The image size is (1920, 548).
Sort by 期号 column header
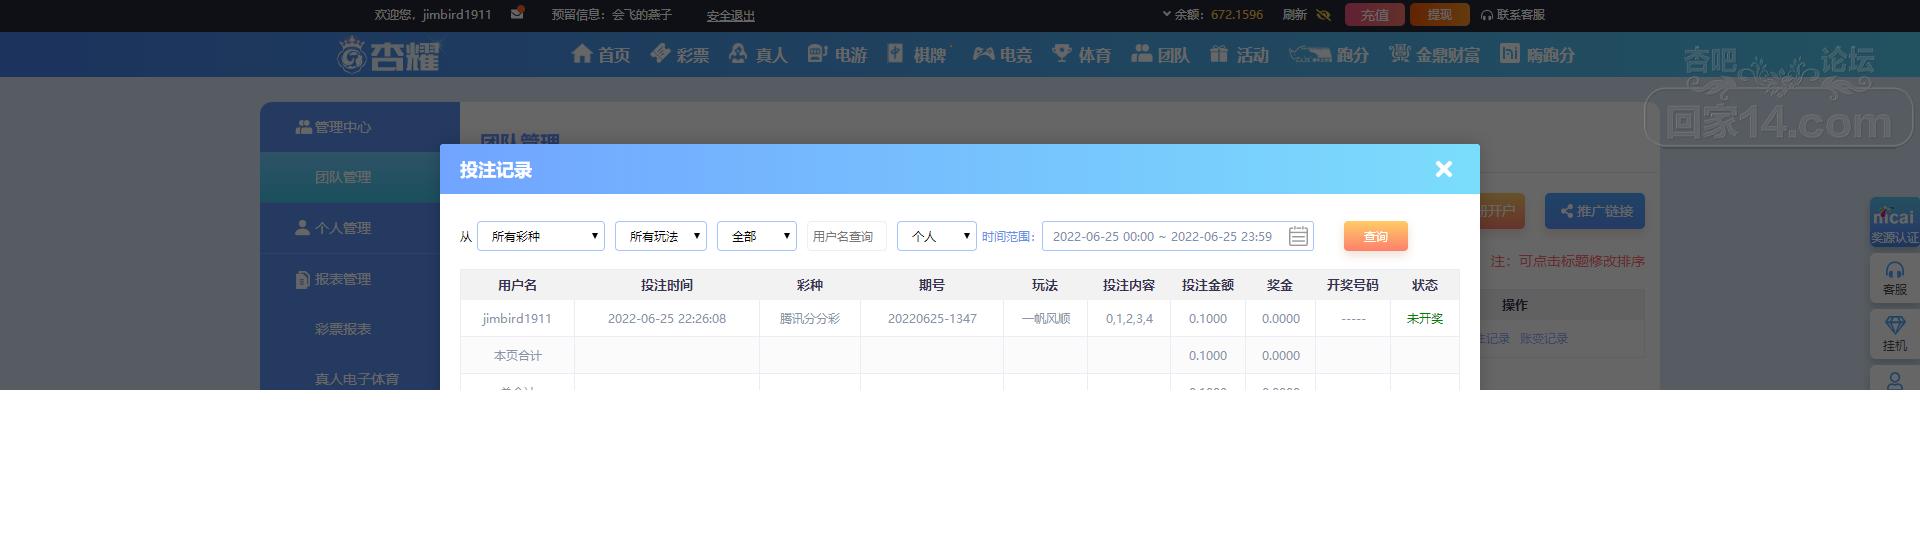pyautogui.click(x=932, y=285)
